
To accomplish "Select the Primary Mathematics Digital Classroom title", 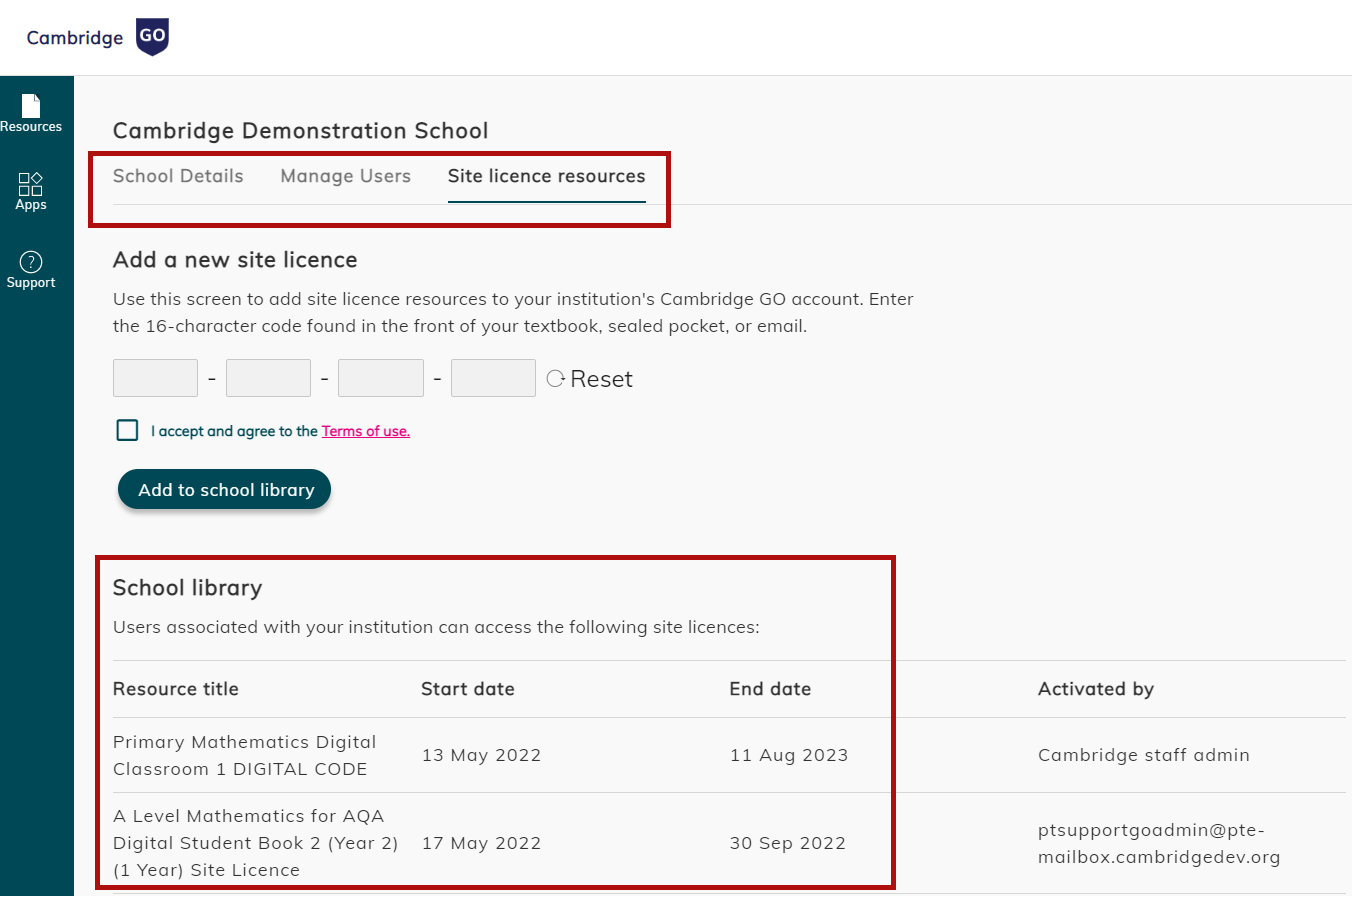I will click(x=245, y=755).
